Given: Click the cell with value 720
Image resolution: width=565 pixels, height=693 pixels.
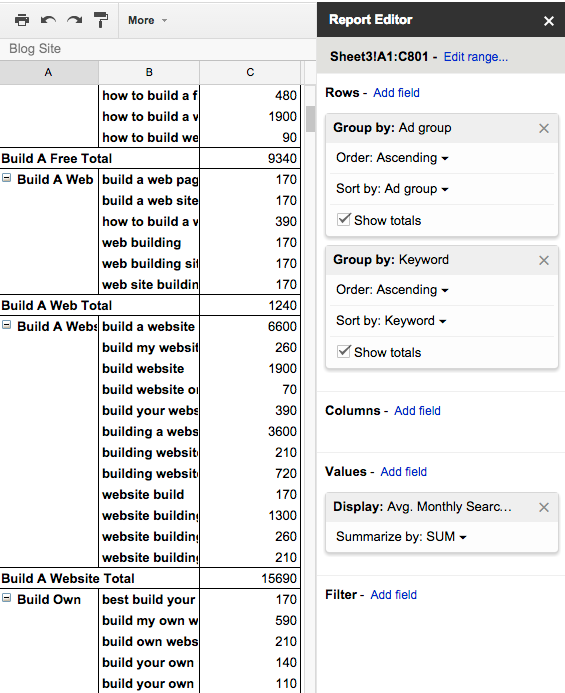Looking at the screenshot, I should (250, 473).
